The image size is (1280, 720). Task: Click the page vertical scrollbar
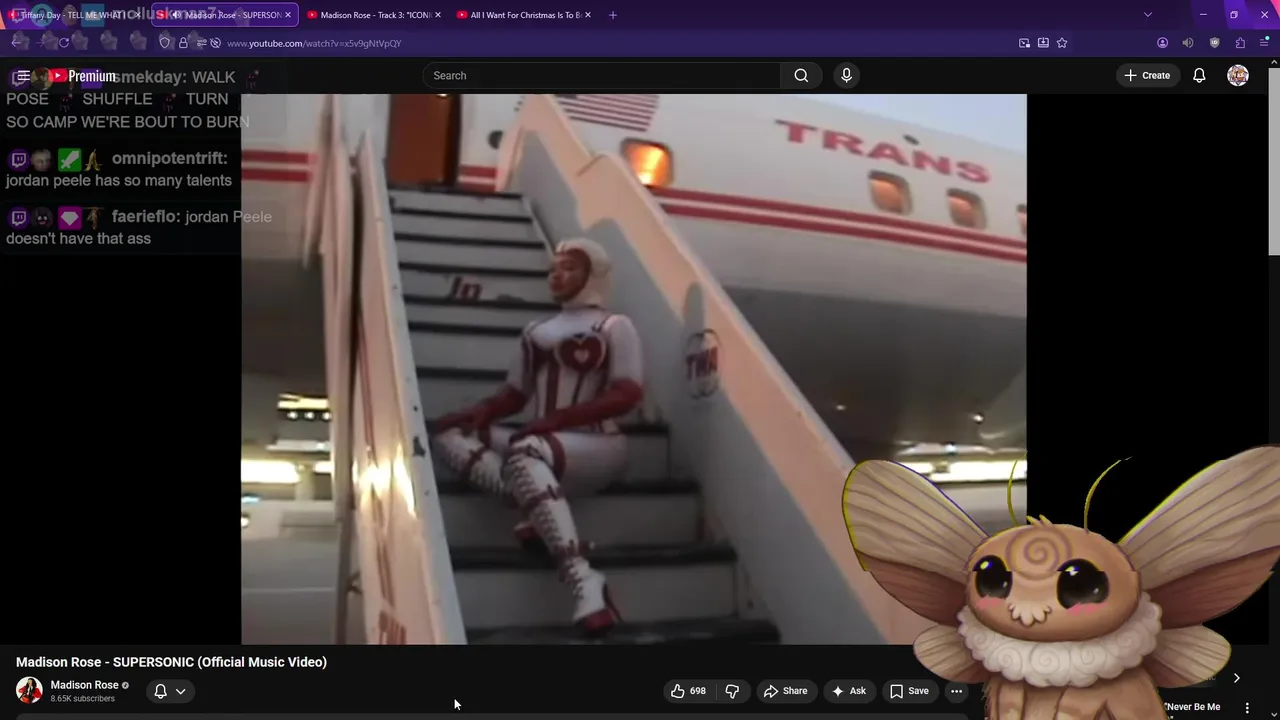point(1273,160)
